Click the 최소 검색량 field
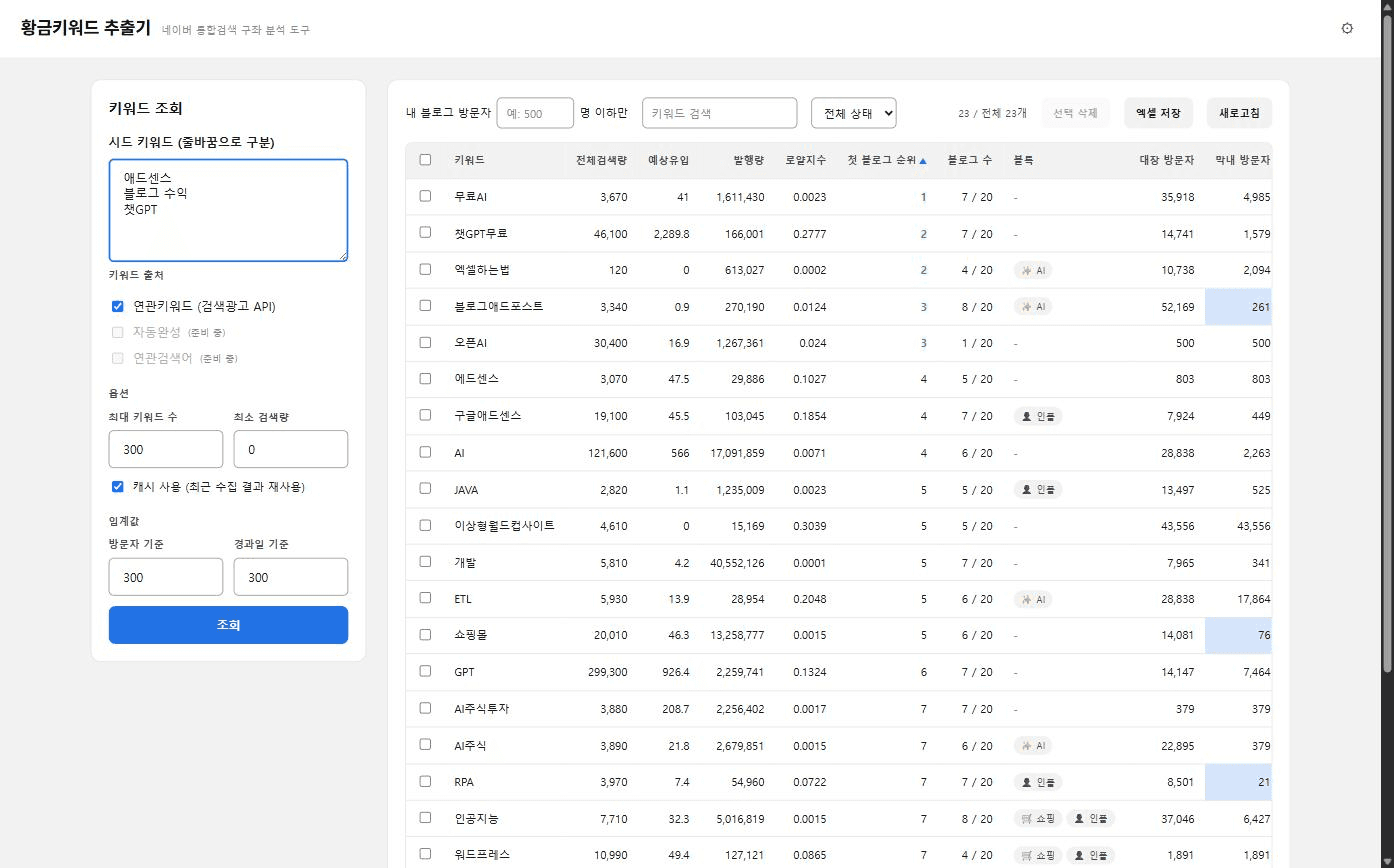 click(291, 449)
